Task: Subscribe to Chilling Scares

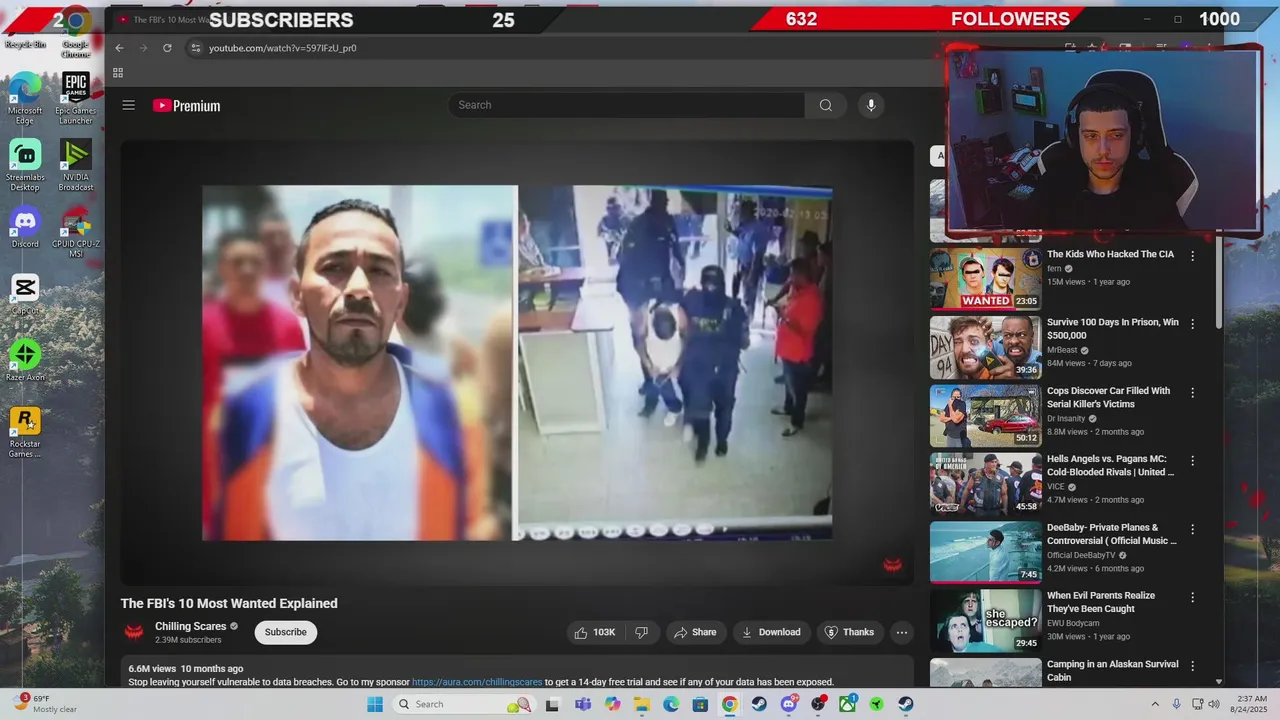Action: [x=286, y=632]
